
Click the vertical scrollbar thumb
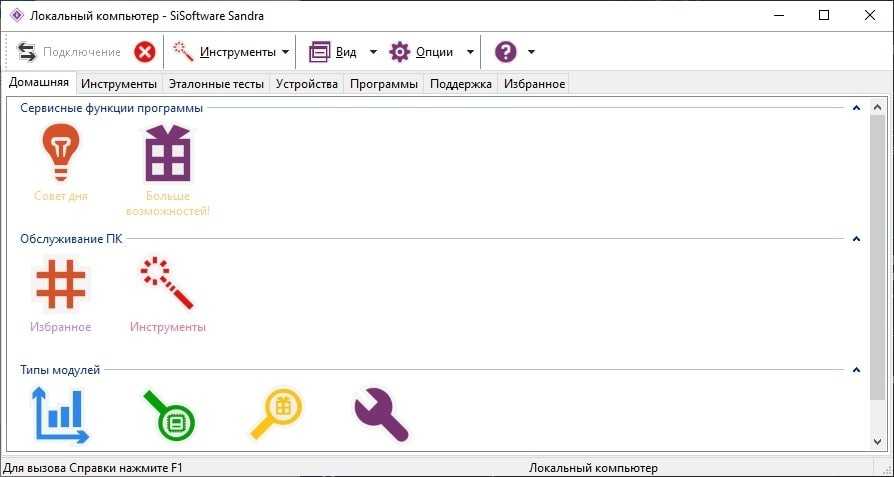coord(877,256)
